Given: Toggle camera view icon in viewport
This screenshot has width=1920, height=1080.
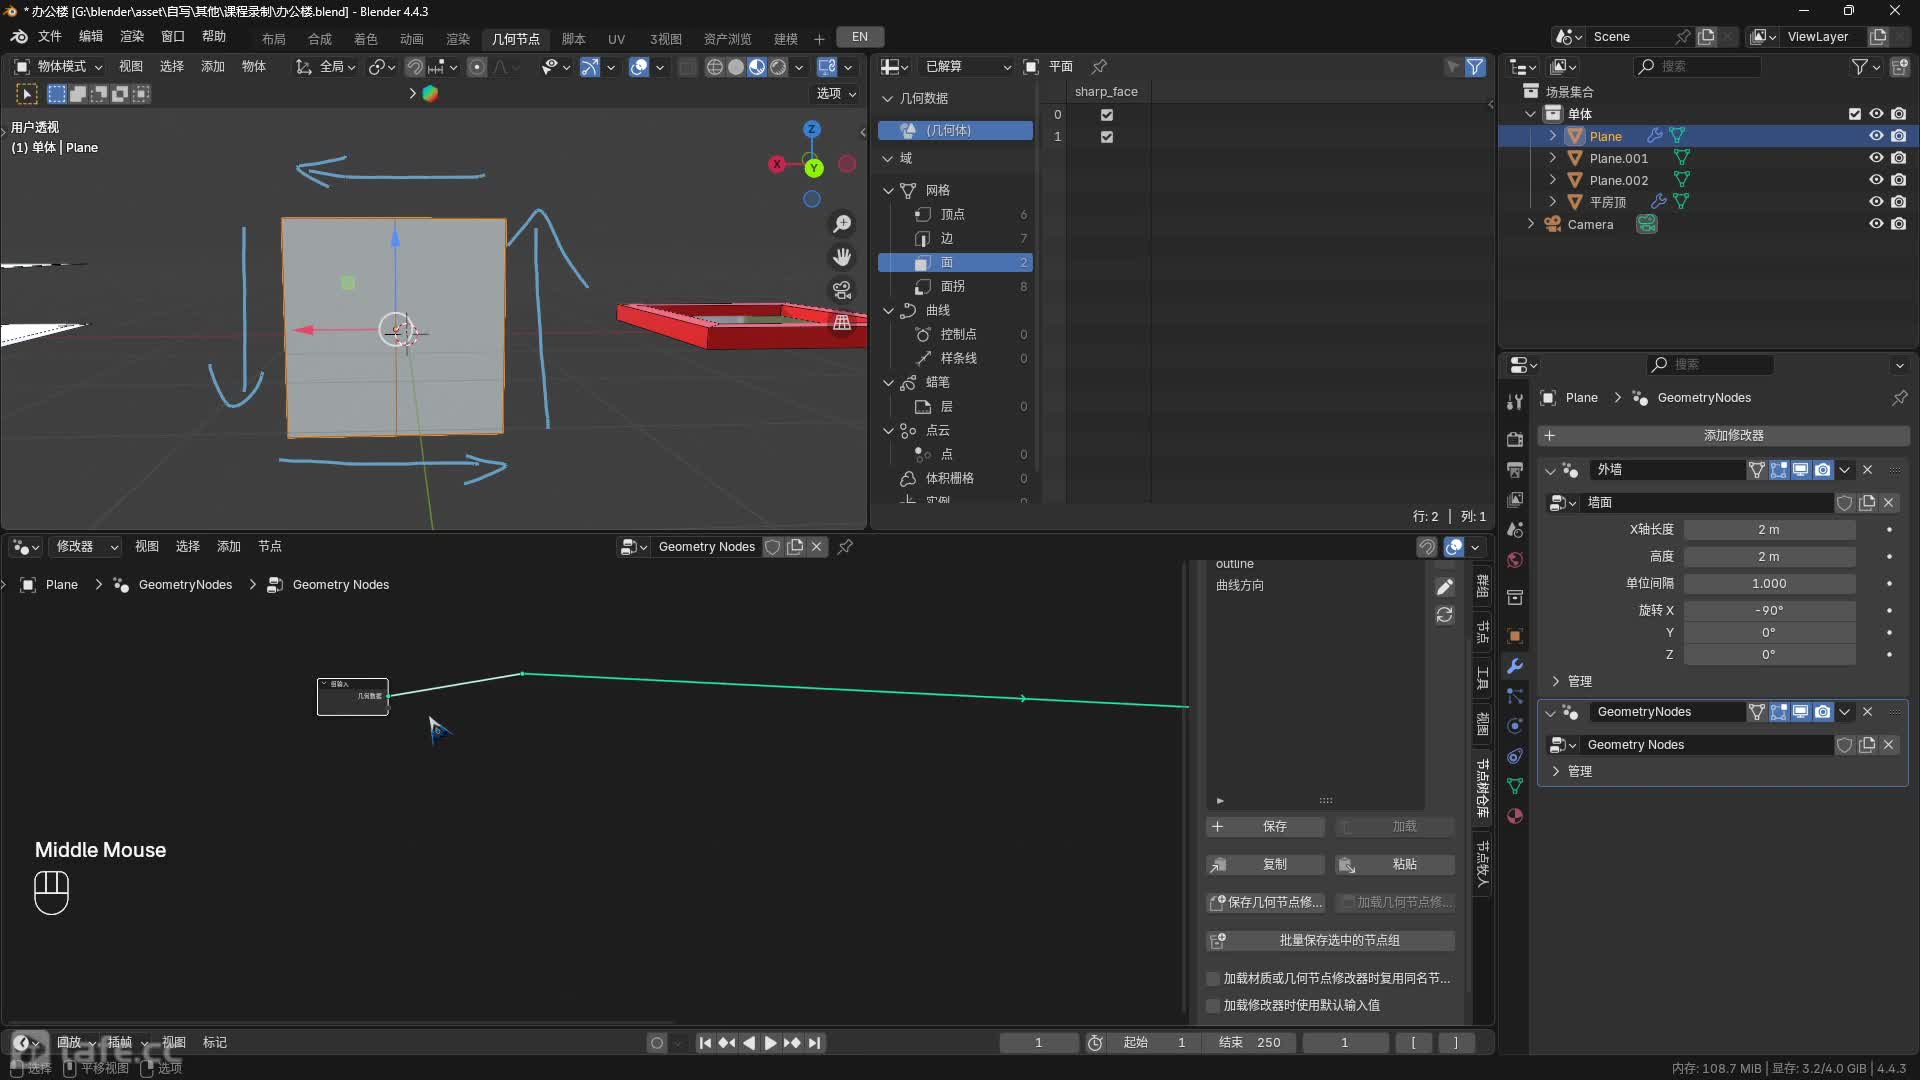Looking at the screenshot, I should pos(842,290).
